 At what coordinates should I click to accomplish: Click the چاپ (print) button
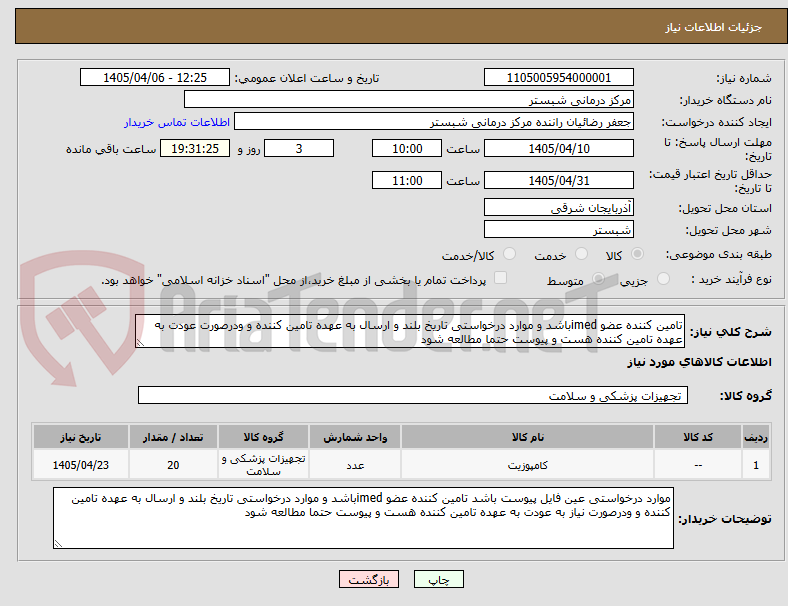pos(438,579)
